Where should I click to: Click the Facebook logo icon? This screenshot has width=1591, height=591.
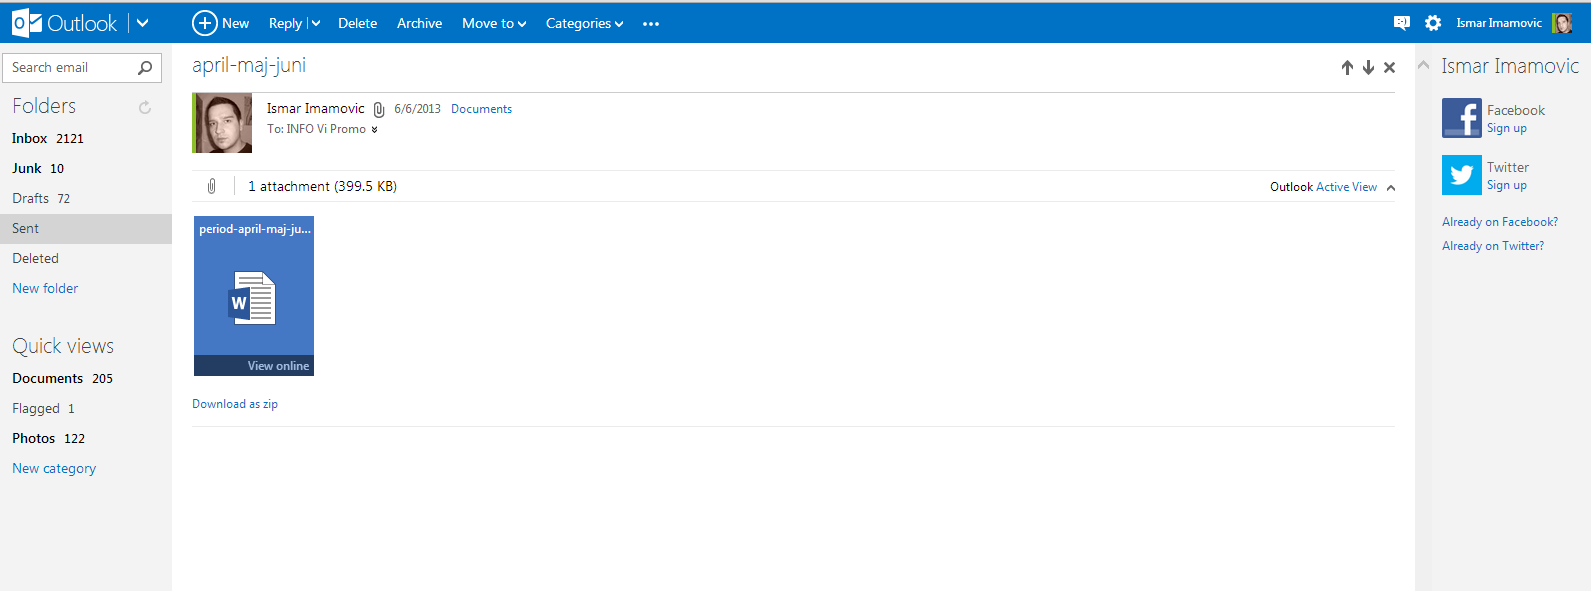point(1461,118)
